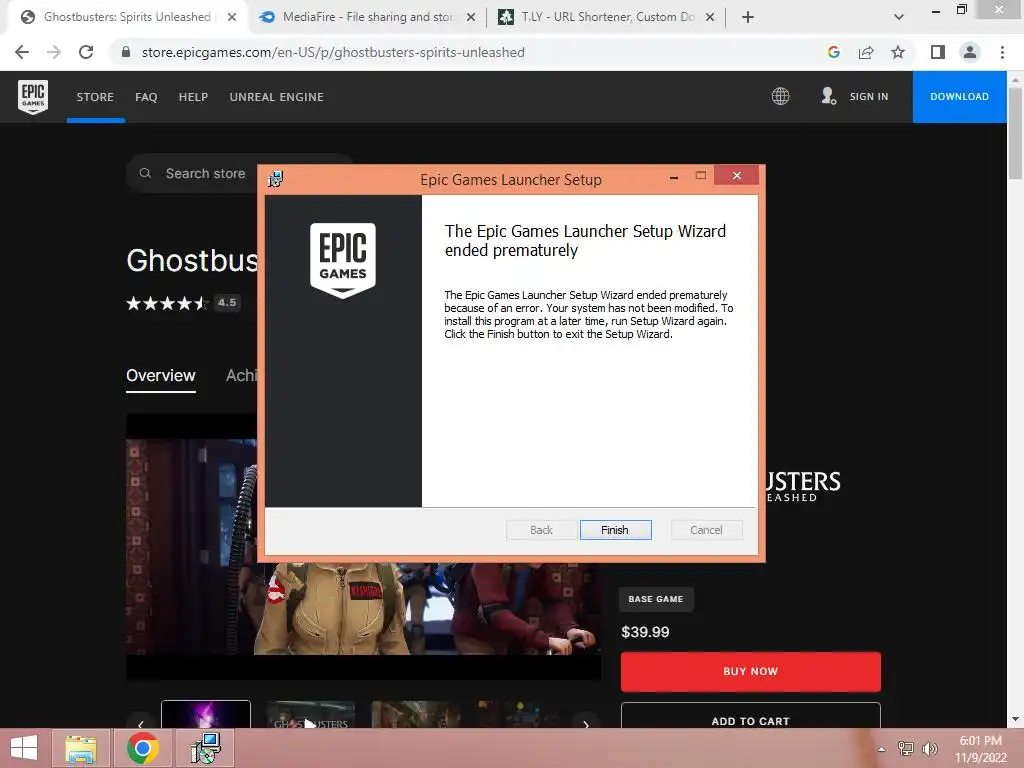This screenshot has width=1024, height=768.
Task: Click the volume speaker tray icon
Action: pos(929,749)
